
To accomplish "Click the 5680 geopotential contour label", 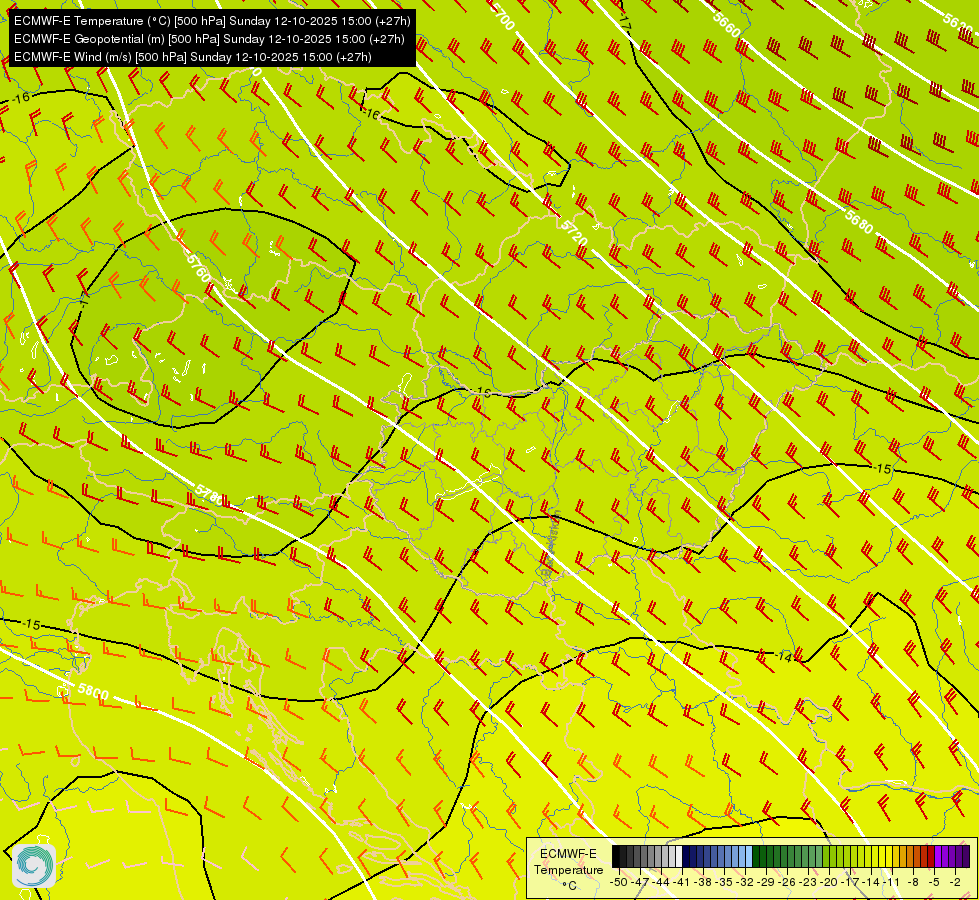I will click(x=858, y=221).
